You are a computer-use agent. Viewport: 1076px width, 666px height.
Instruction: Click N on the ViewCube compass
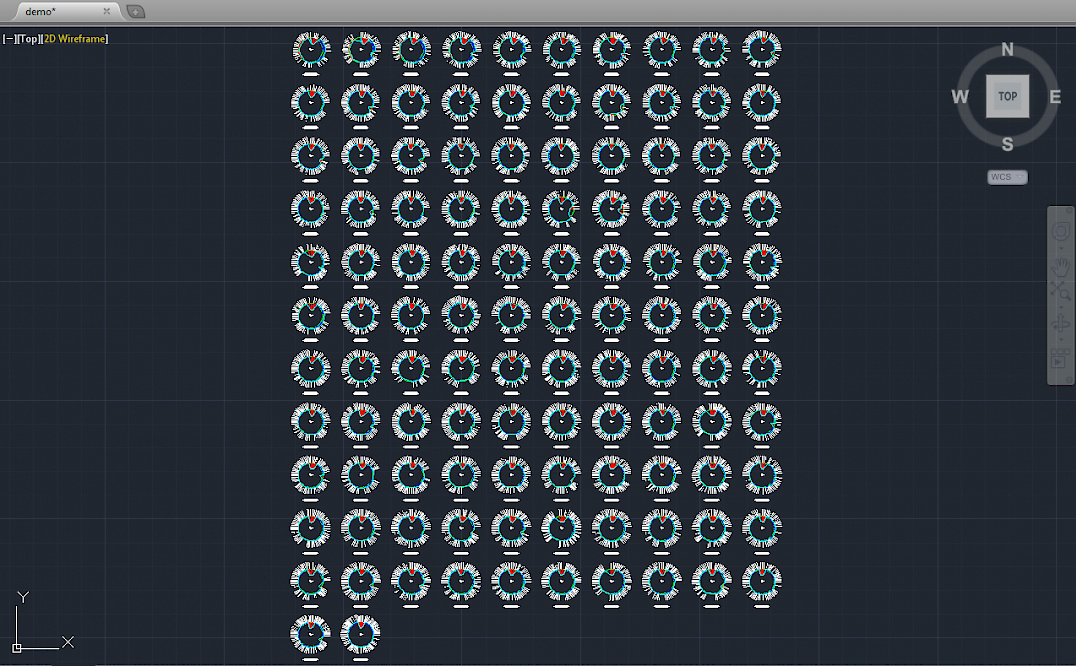[x=1007, y=50]
